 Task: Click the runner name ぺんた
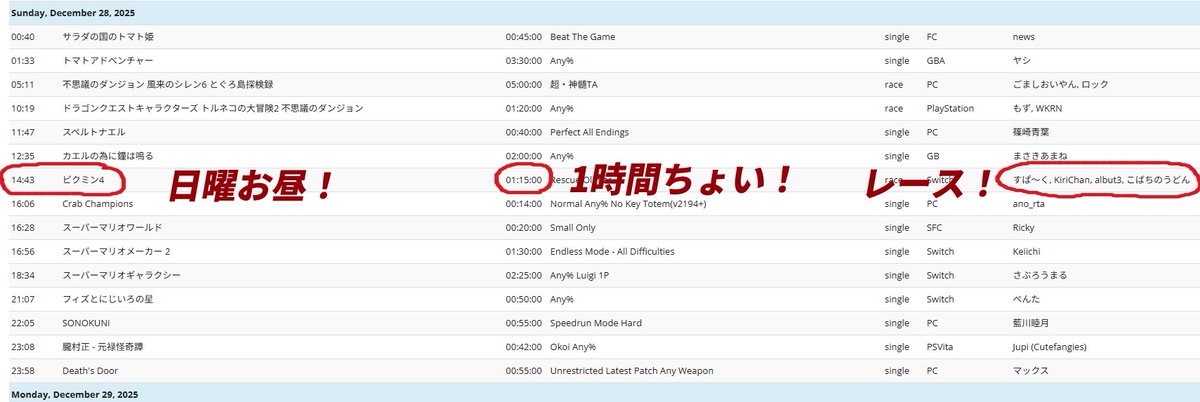click(1025, 299)
